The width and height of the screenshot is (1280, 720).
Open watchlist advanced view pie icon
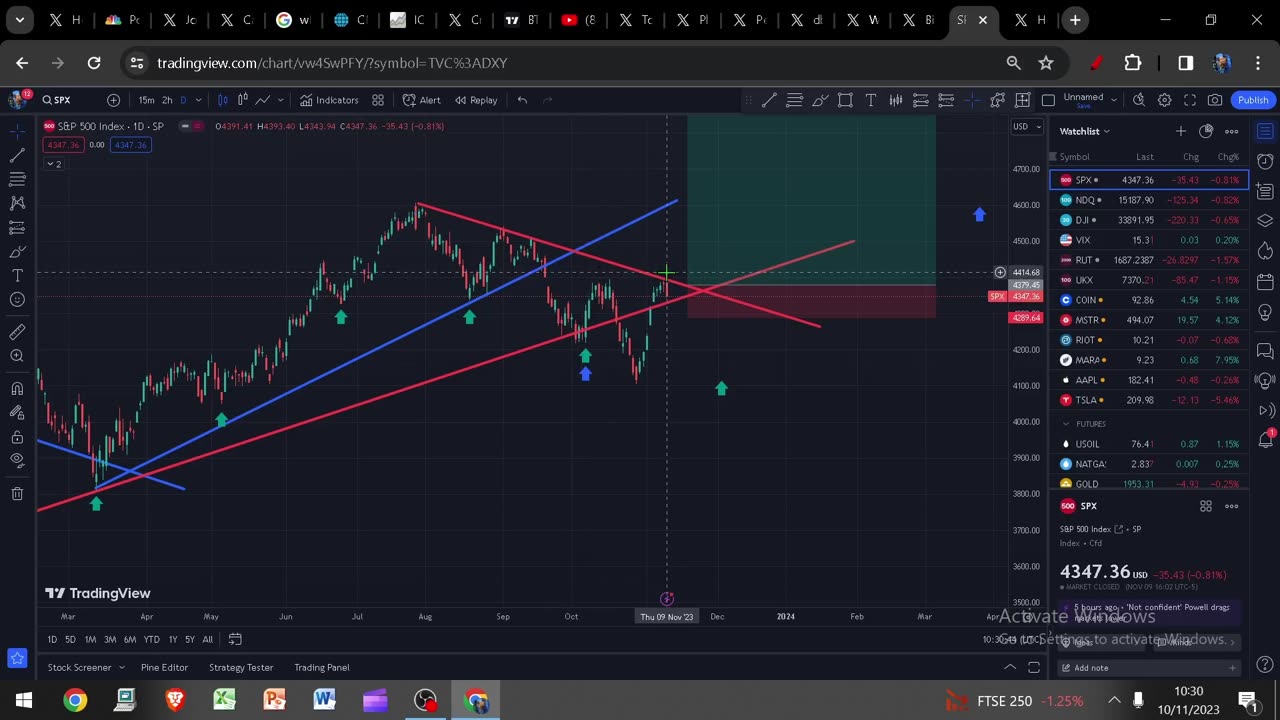pyautogui.click(x=1206, y=131)
